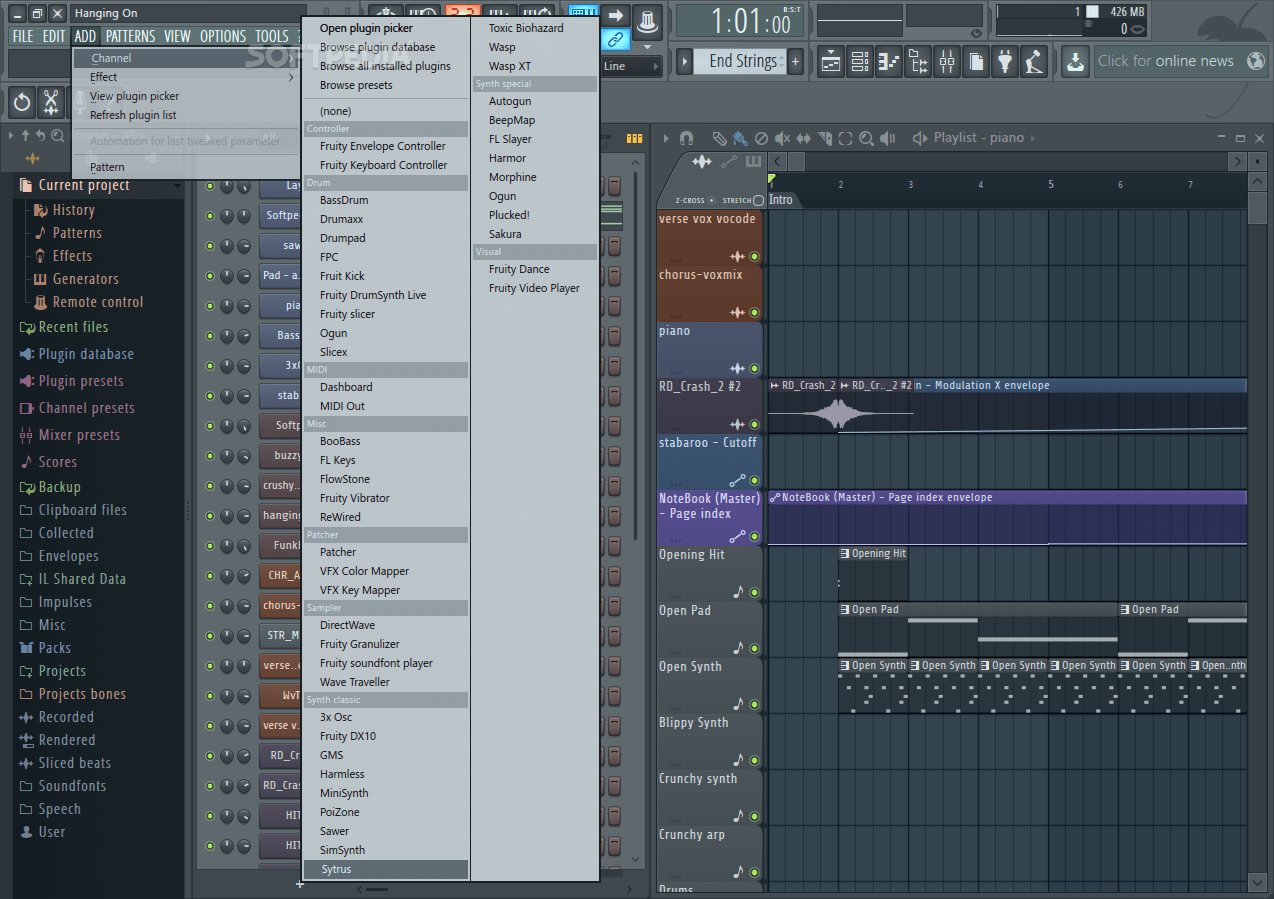
Task: Open the pattern menu arrow left of End Strings
Action: [x=685, y=62]
